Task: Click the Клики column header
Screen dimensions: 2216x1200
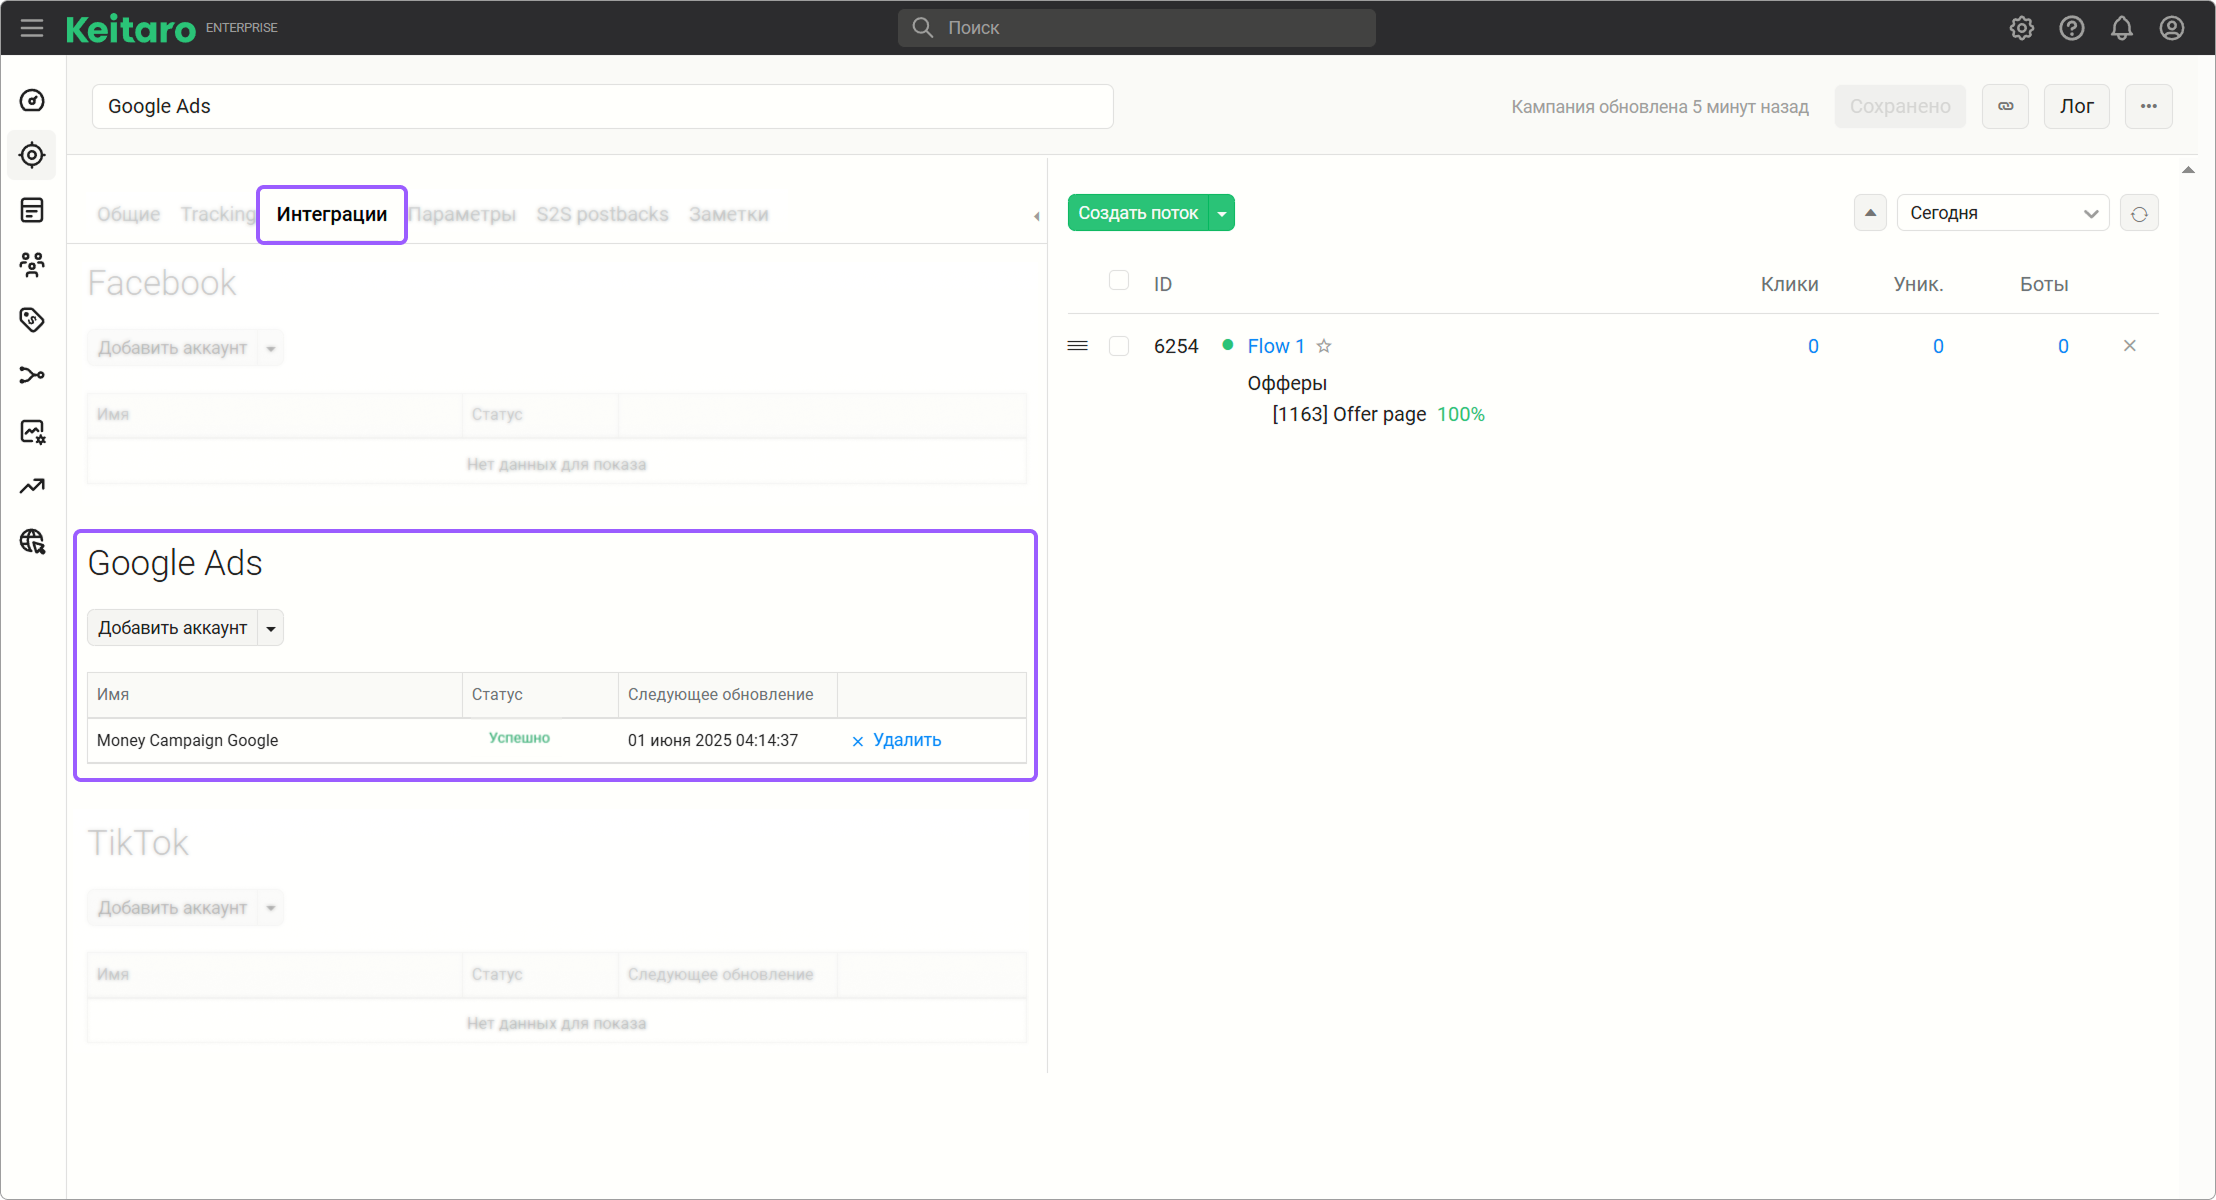Action: [x=1789, y=284]
